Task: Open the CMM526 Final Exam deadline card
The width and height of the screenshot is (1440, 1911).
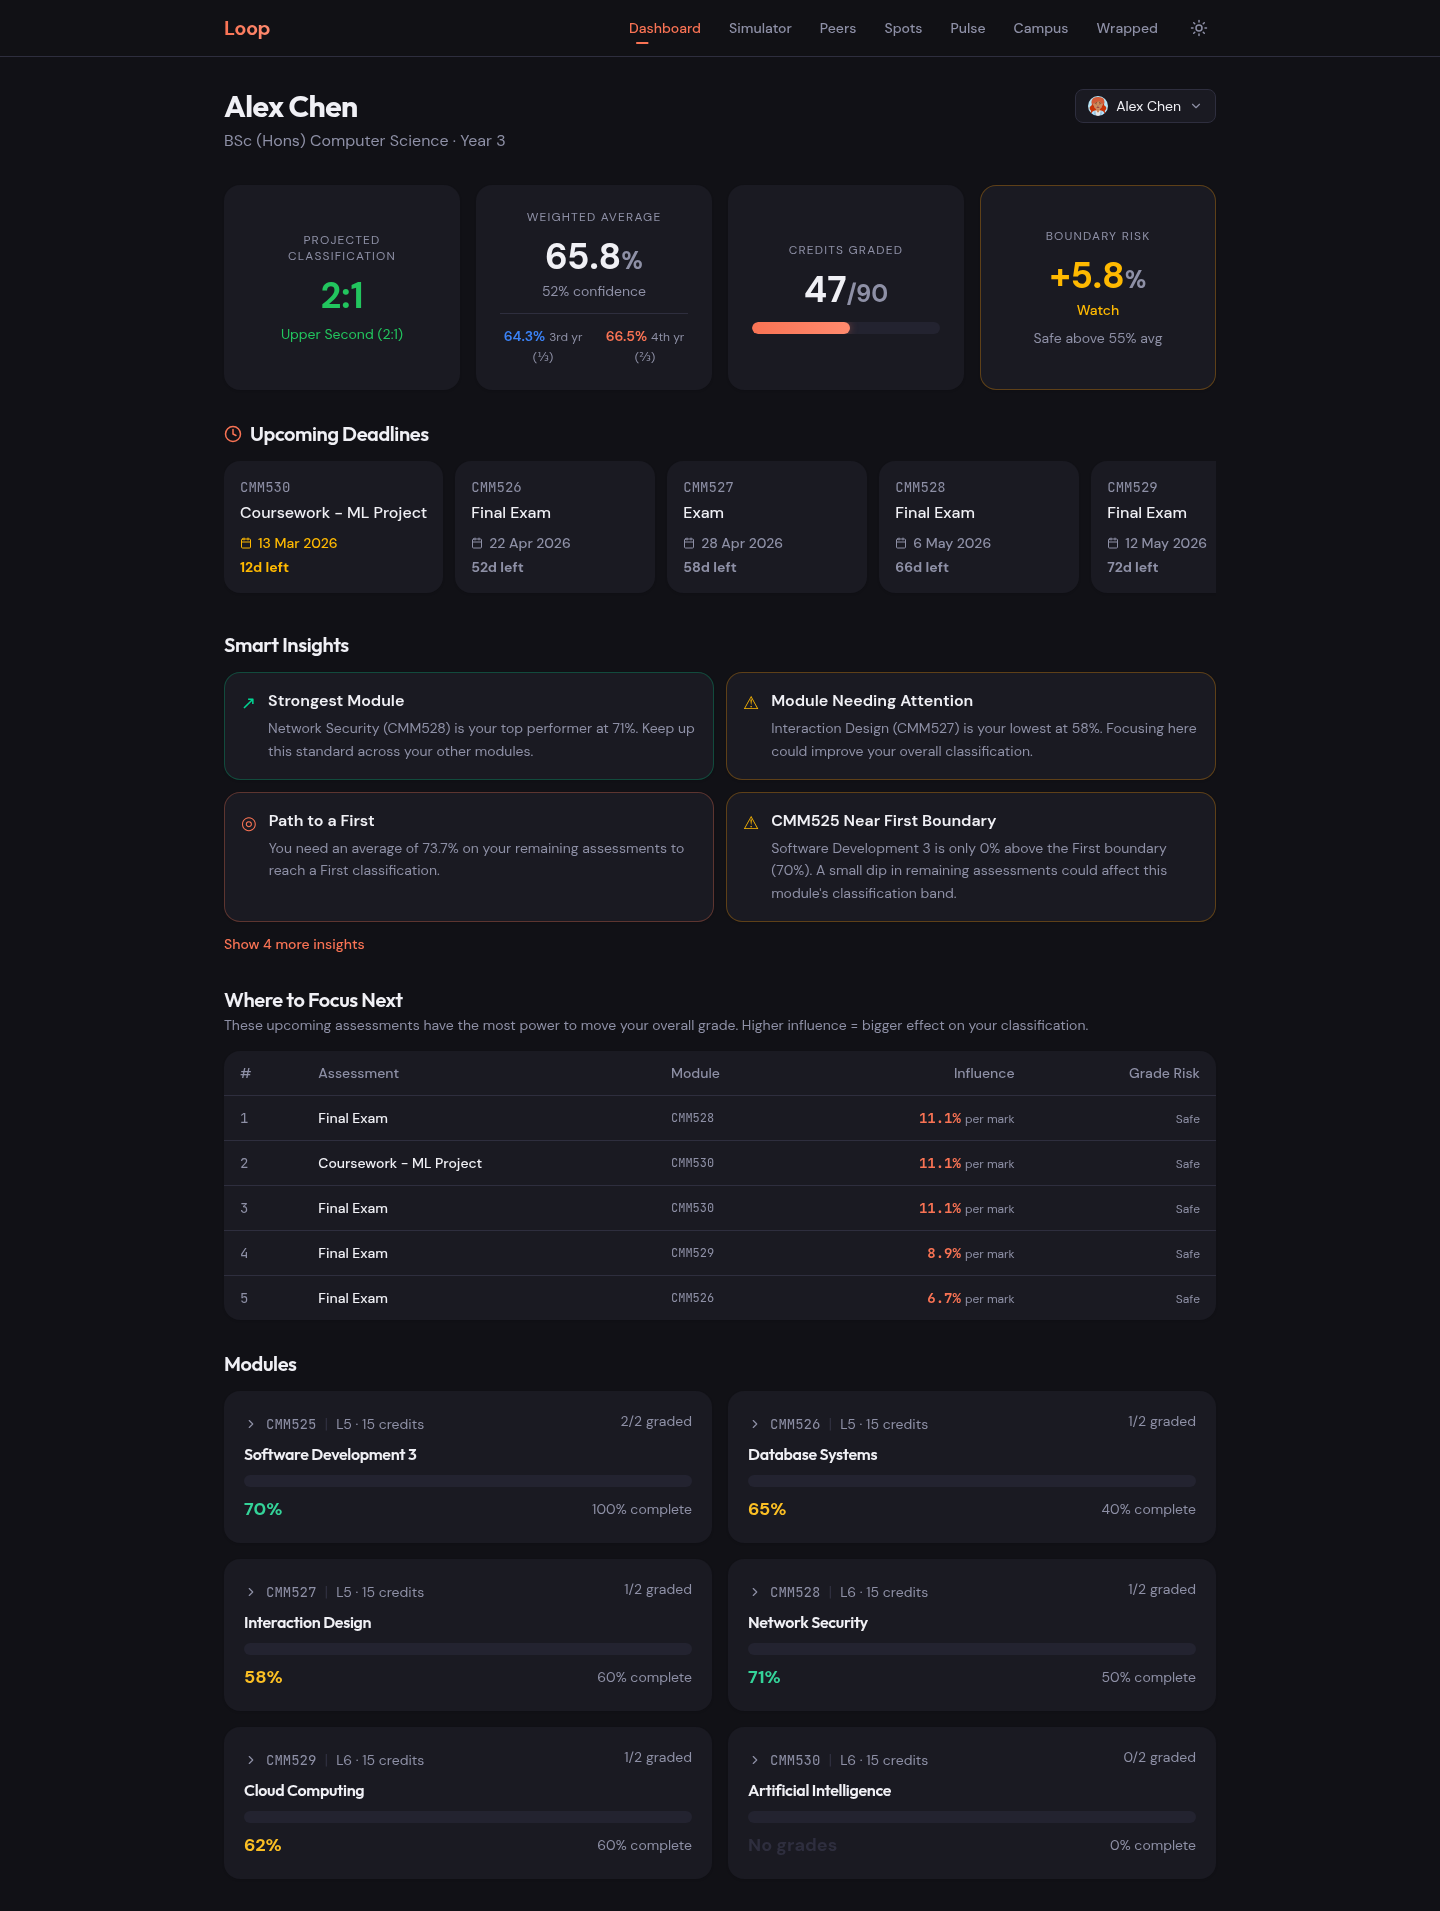Action: coord(554,527)
